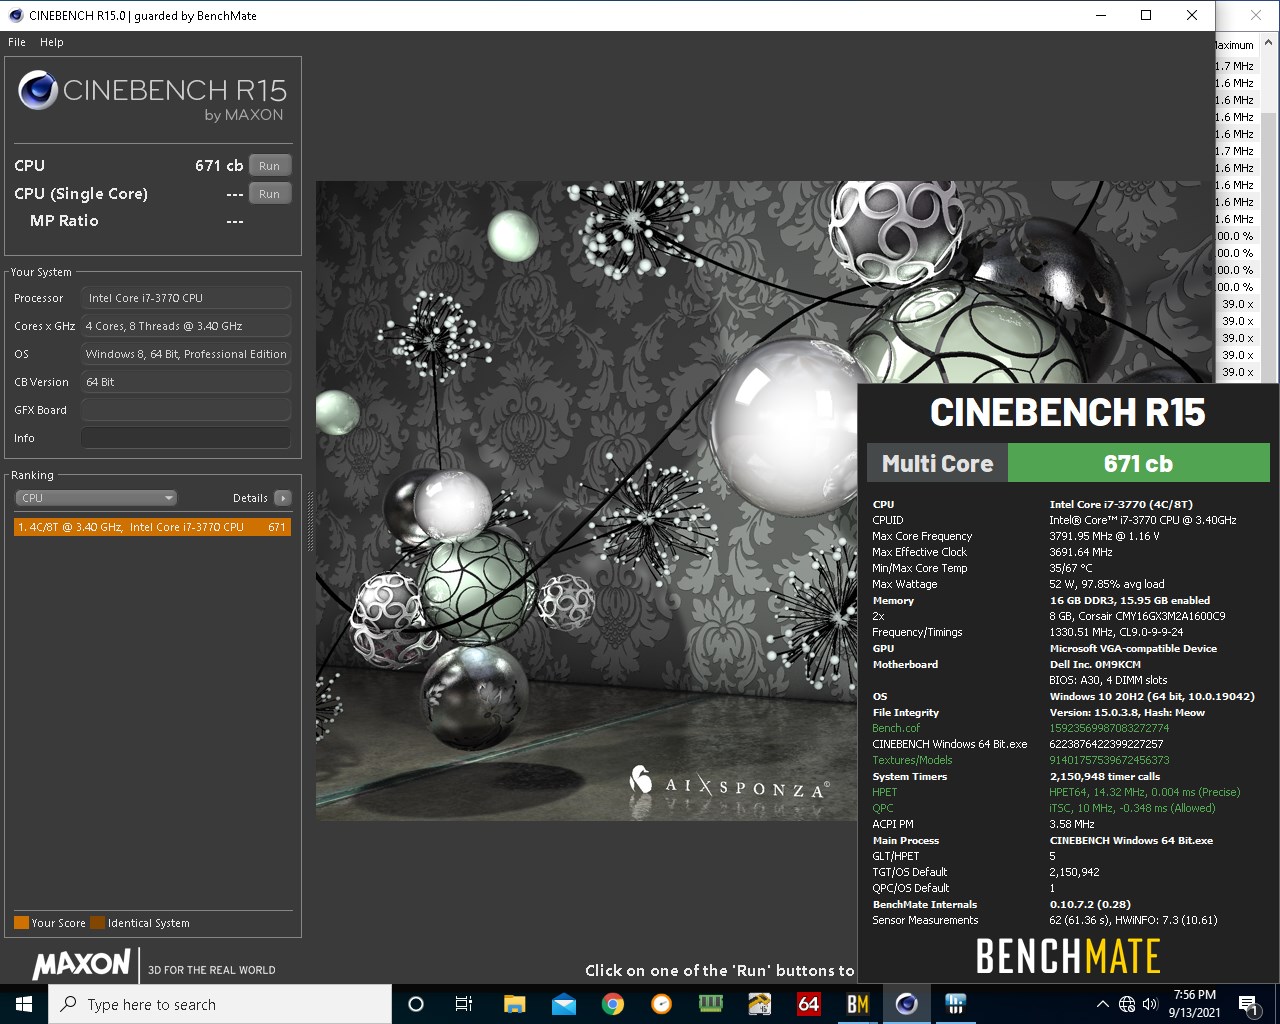Switch to Cinebench taskbar icon
The width and height of the screenshot is (1280, 1024).
click(907, 1004)
